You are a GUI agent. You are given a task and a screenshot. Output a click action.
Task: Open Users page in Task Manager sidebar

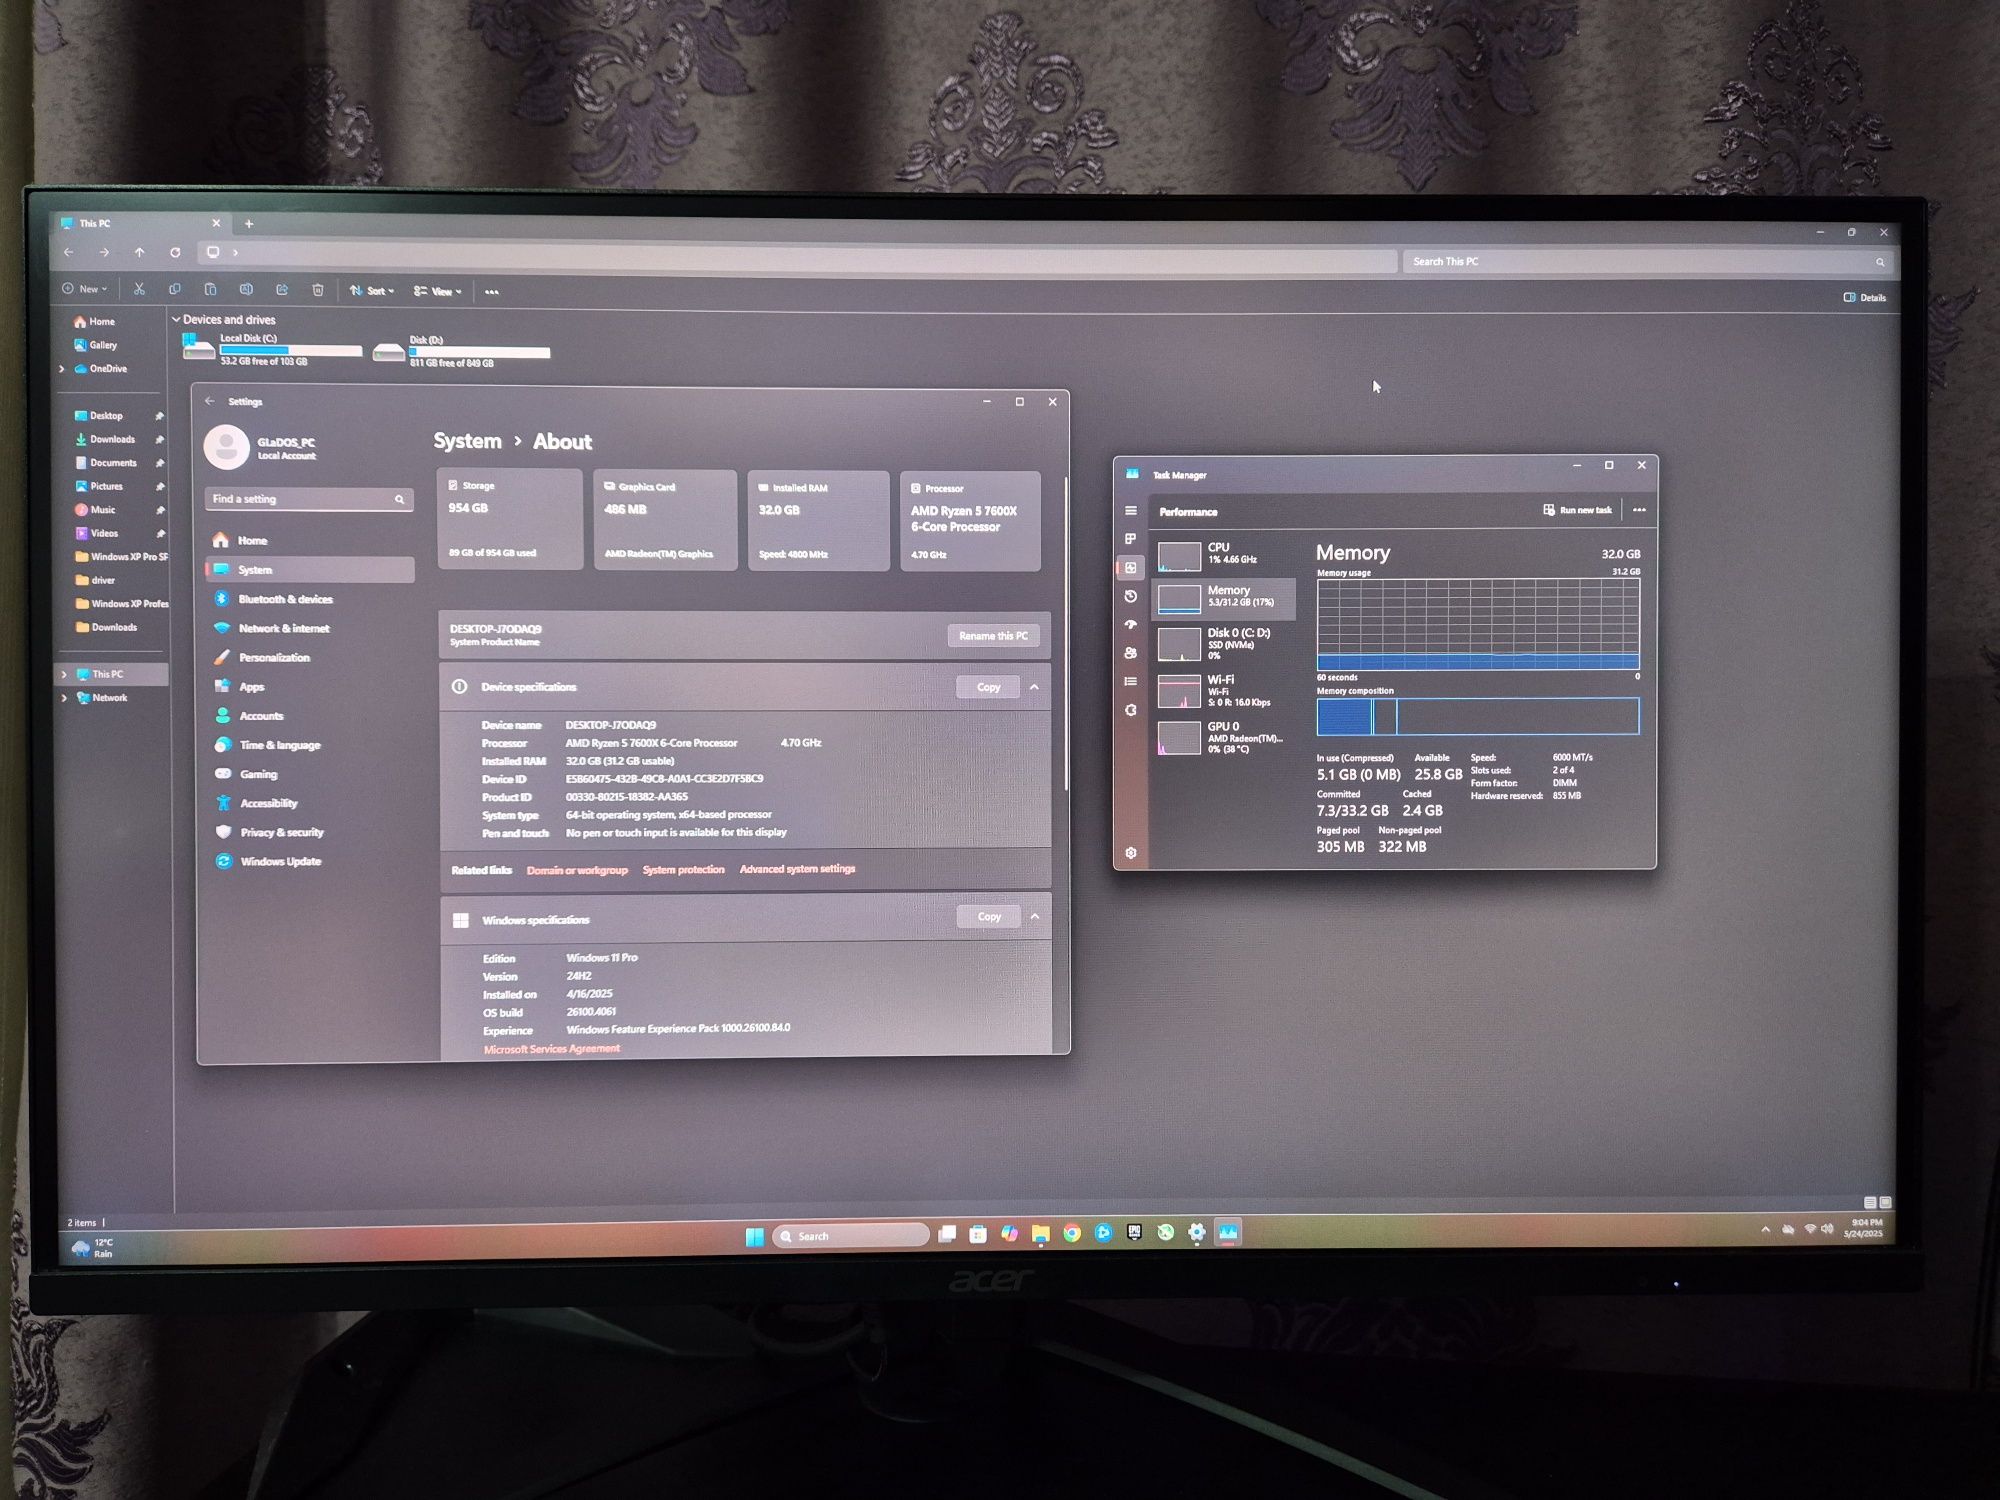(x=1131, y=653)
